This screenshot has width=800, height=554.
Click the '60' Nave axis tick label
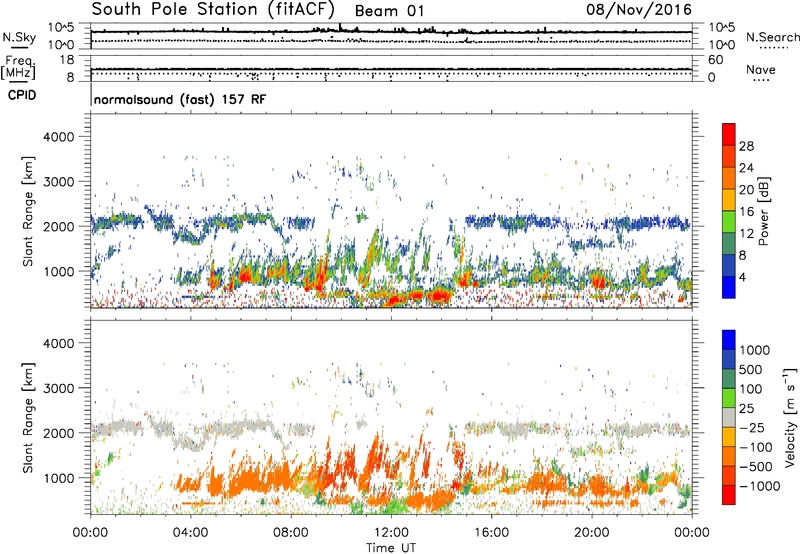pyautogui.click(x=715, y=60)
